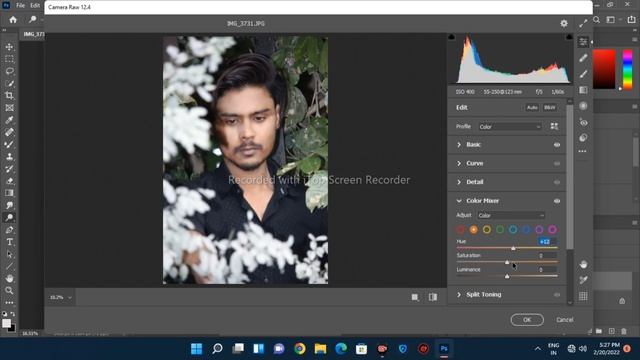Open the Adjust dropdown in Color Mixer
The width and height of the screenshot is (640, 360).
[x=511, y=216]
